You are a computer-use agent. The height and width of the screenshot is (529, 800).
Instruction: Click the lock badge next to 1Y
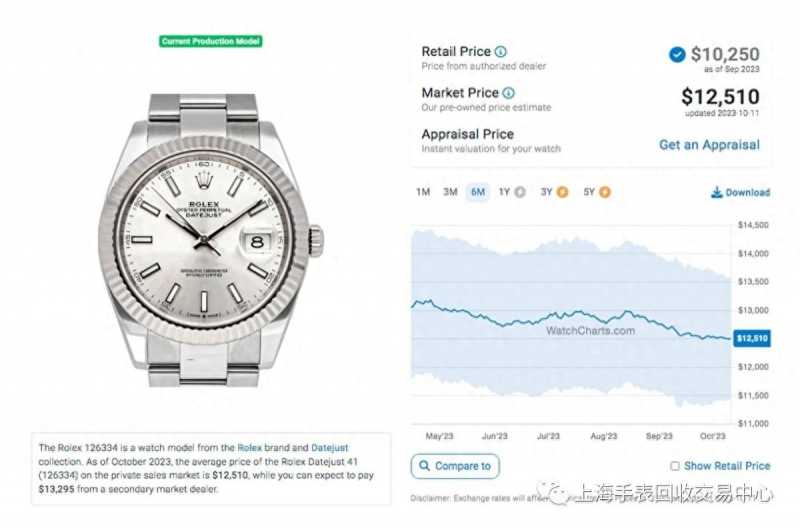point(520,192)
